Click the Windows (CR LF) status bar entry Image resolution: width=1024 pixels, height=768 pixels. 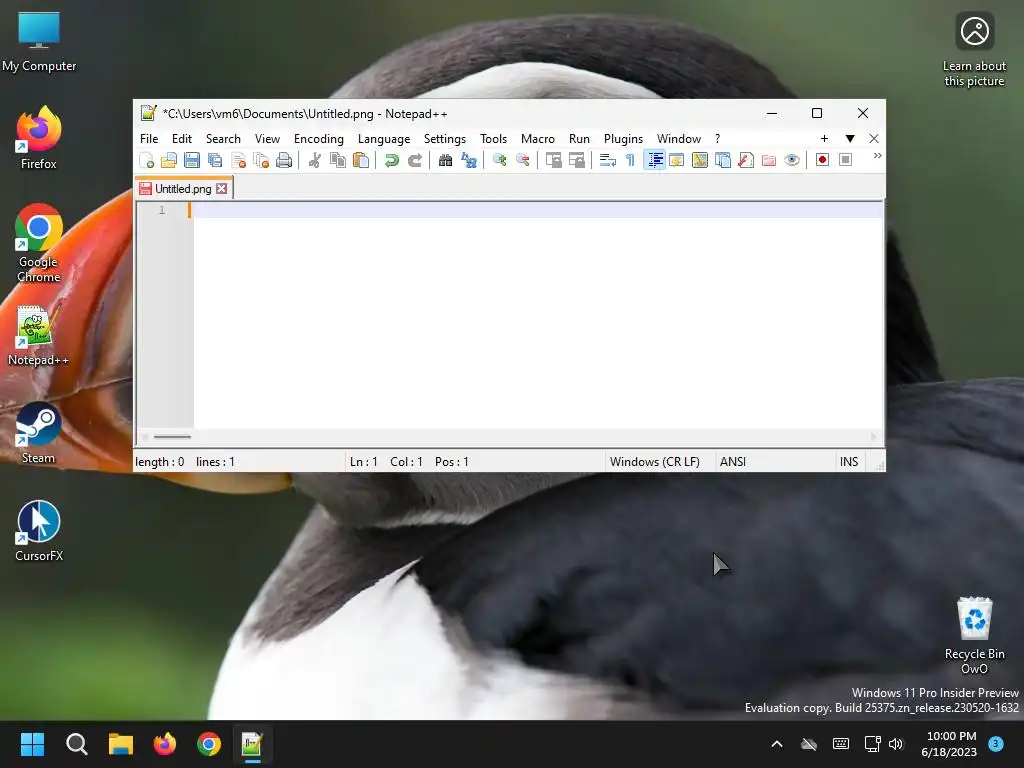(654, 462)
